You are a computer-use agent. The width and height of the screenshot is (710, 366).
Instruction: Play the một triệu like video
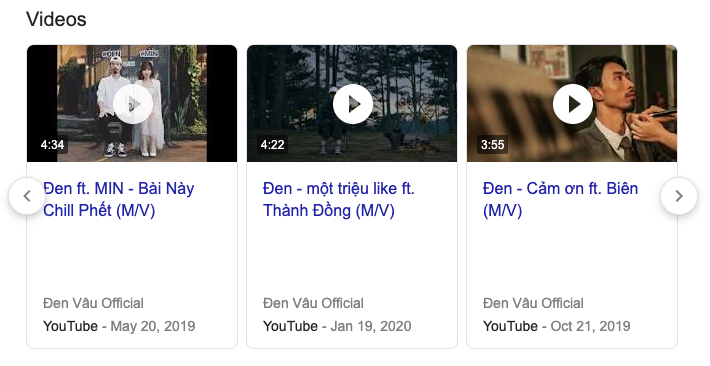(x=353, y=104)
